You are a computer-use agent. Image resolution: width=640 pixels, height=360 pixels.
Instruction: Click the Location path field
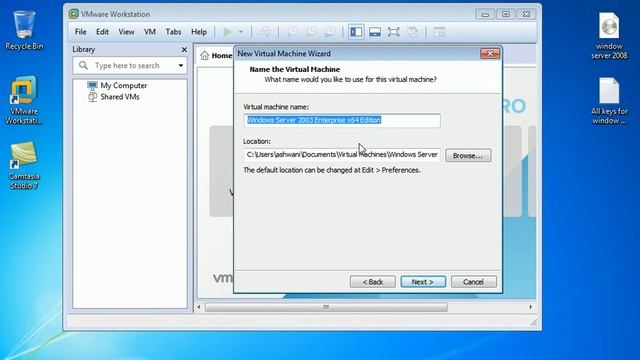click(x=342, y=155)
